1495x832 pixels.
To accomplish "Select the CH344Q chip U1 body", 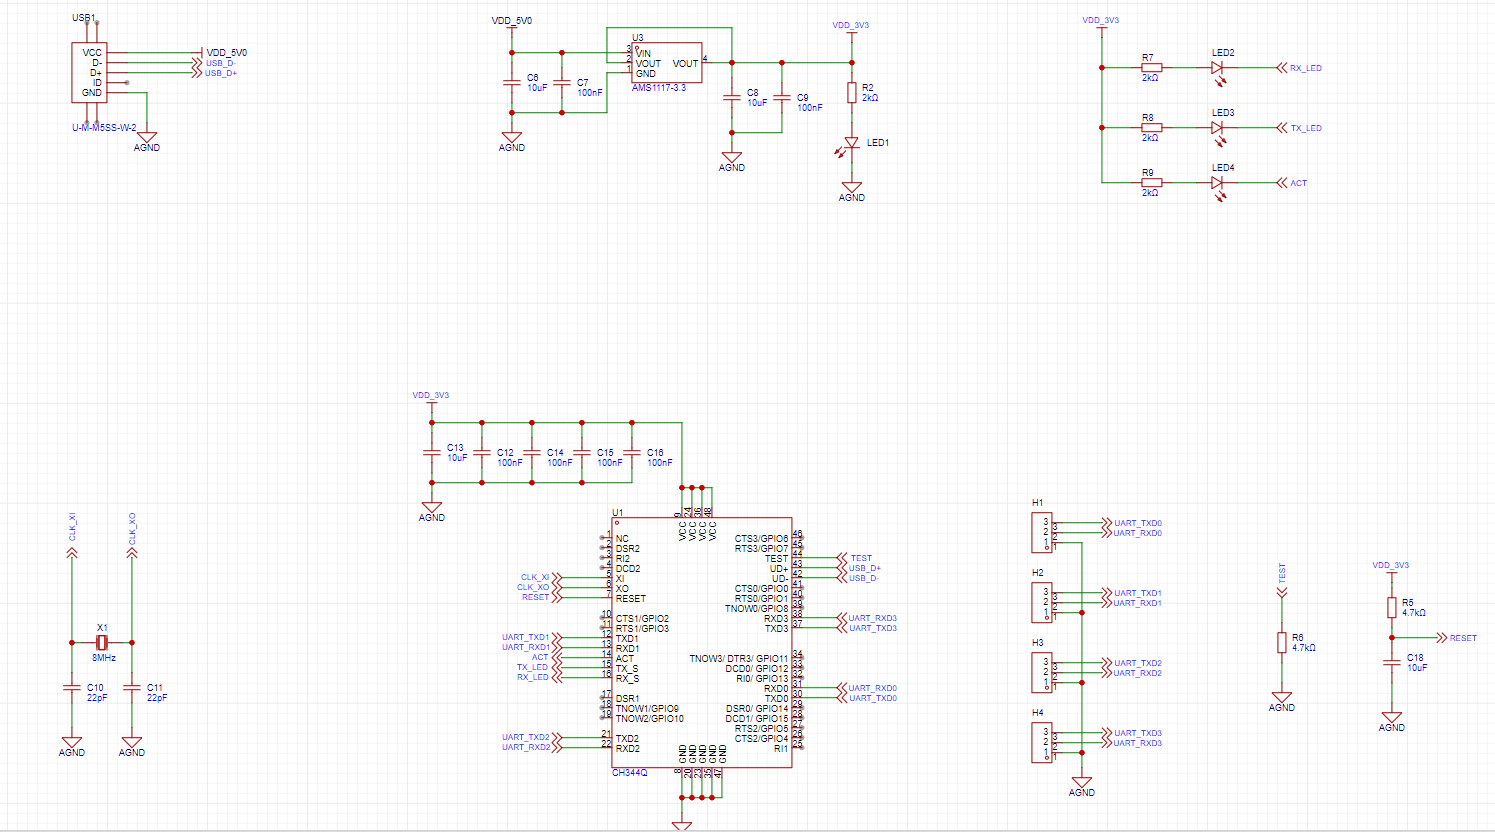I will tap(702, 643).
